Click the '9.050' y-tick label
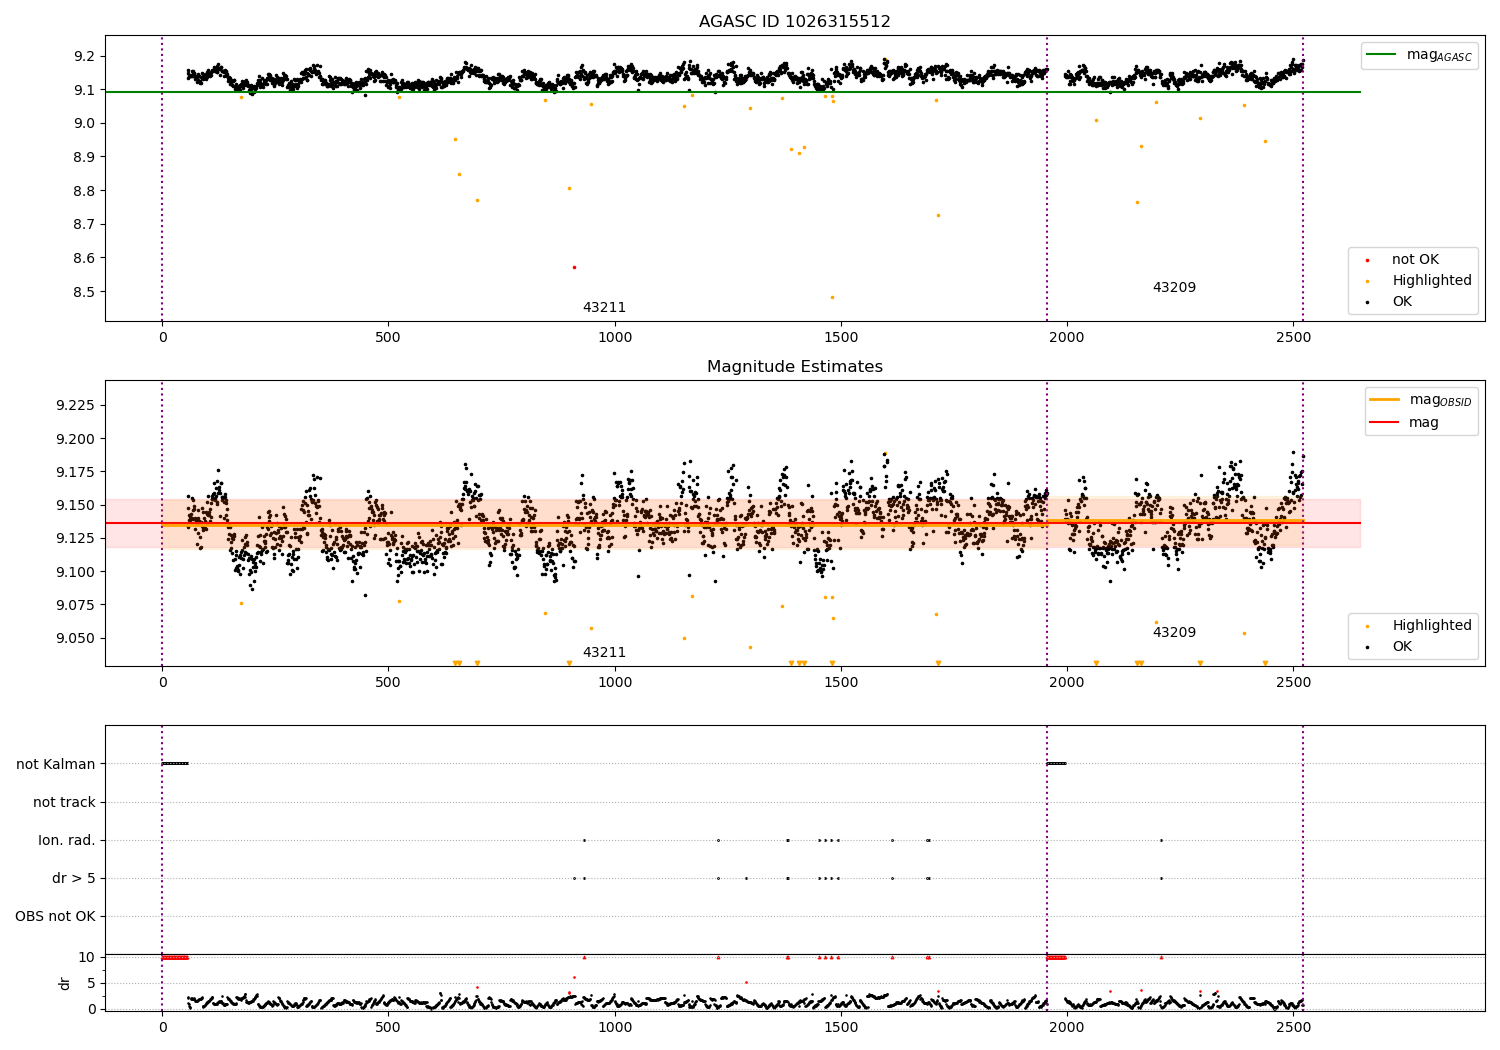 coord(75,638)
